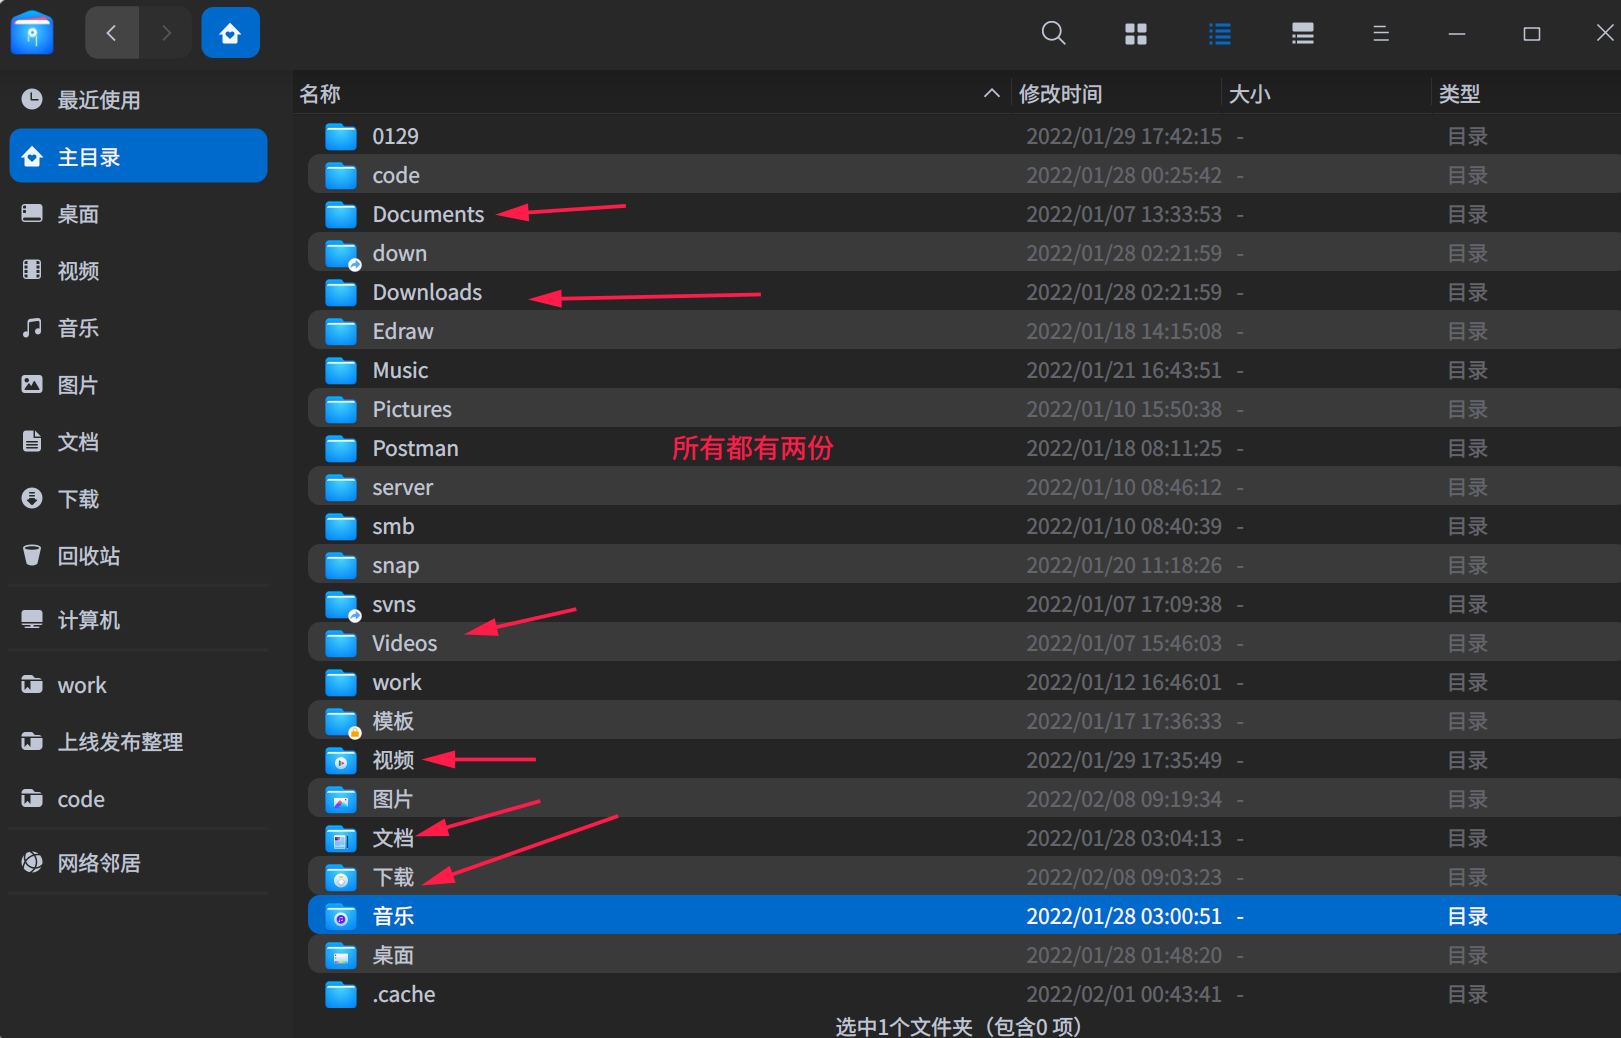Click the 音乐 folder icon in file list
This screenshot has width=1621, height=1038.
coord(341,916)
